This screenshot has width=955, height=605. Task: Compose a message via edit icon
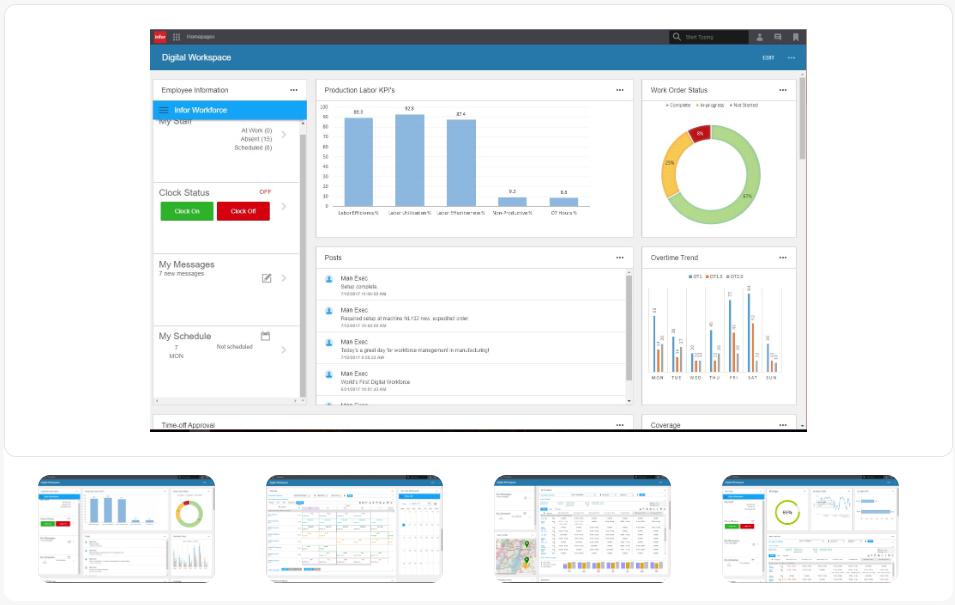point(267,278)
